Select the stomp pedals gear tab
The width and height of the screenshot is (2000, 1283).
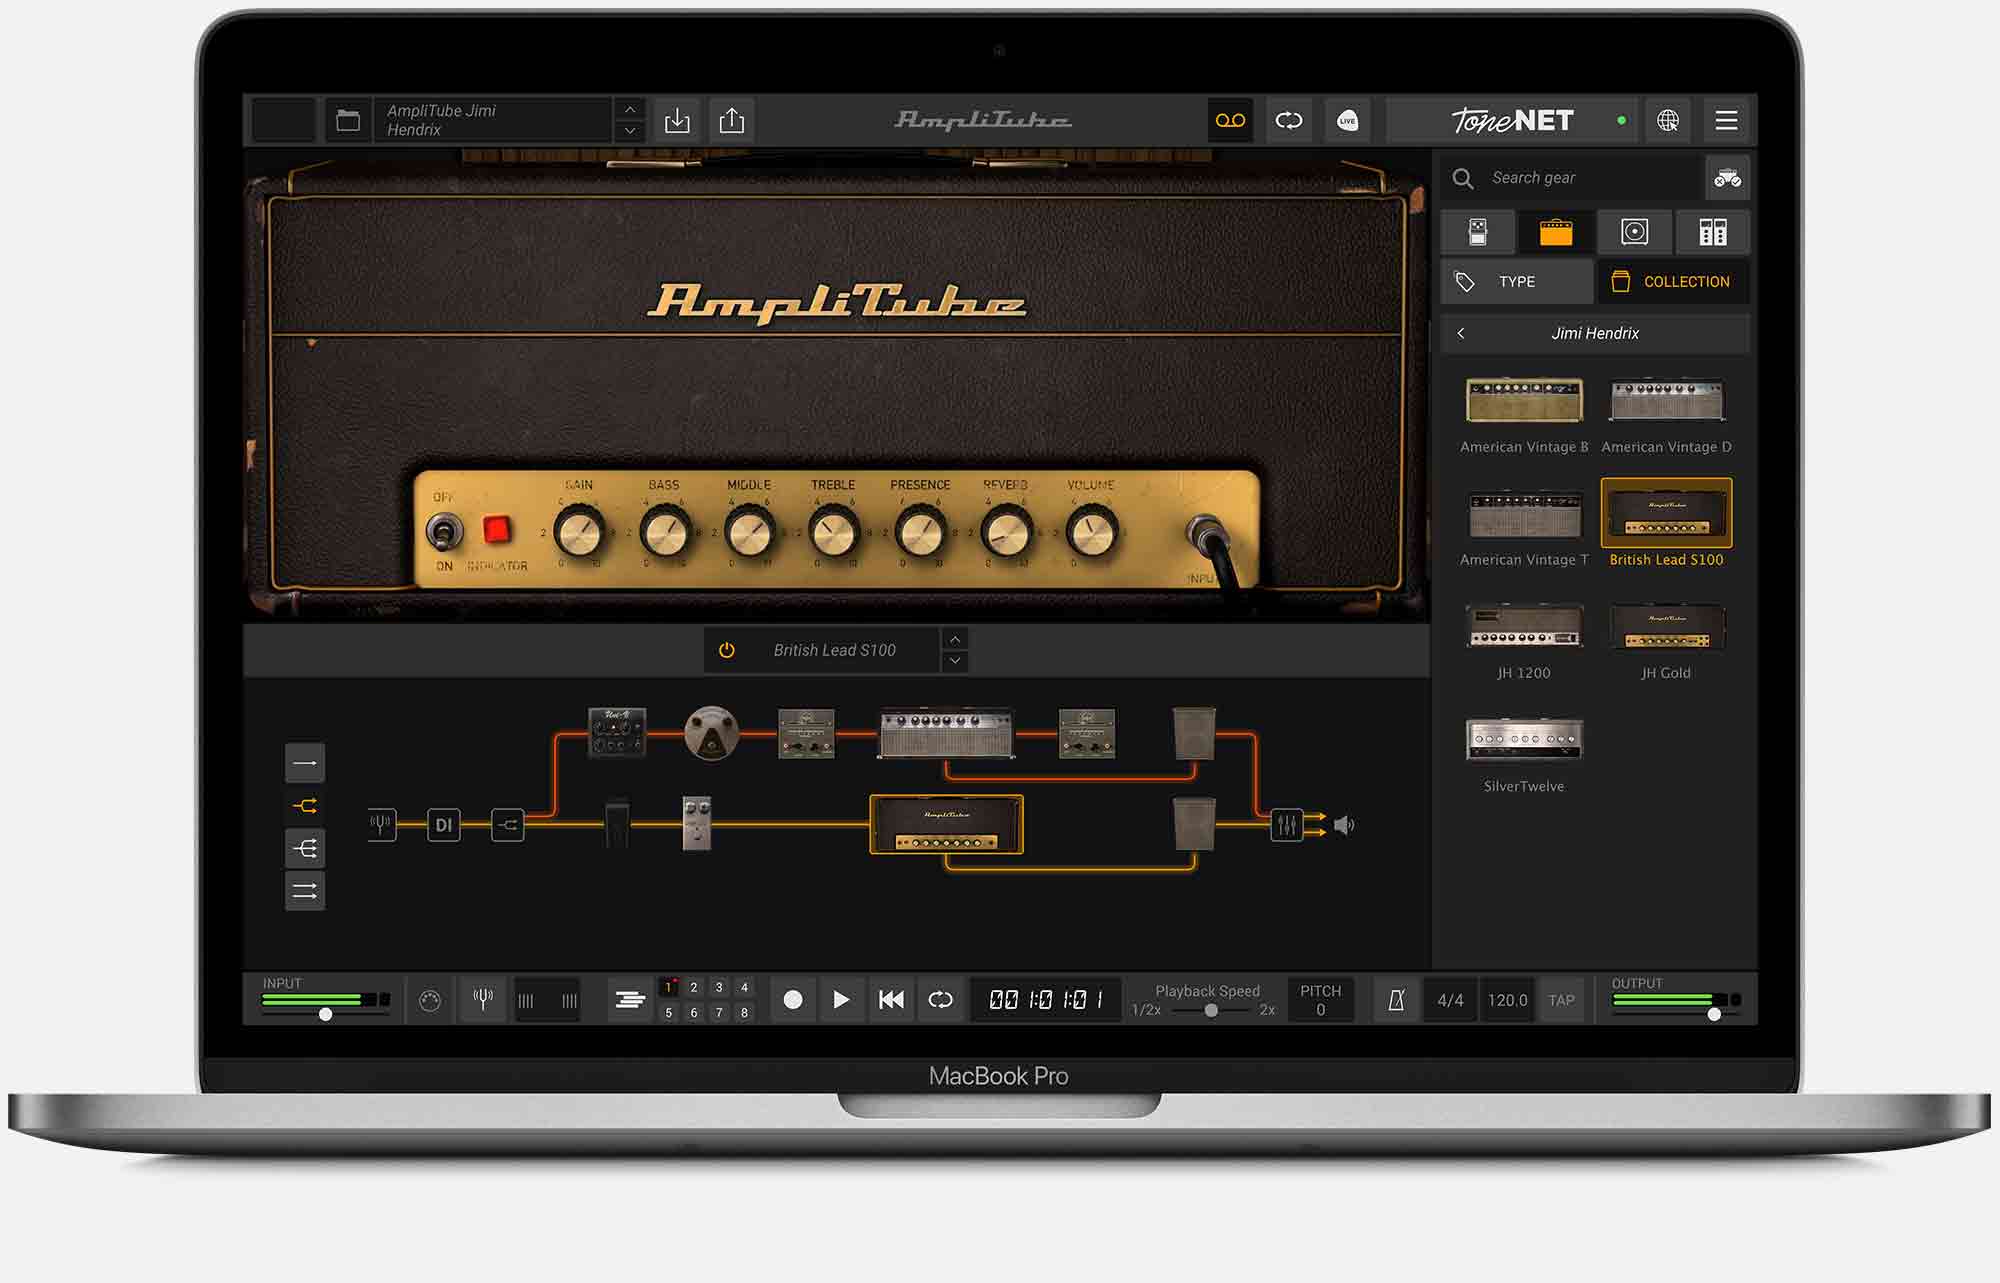(x=1478, y=232)
